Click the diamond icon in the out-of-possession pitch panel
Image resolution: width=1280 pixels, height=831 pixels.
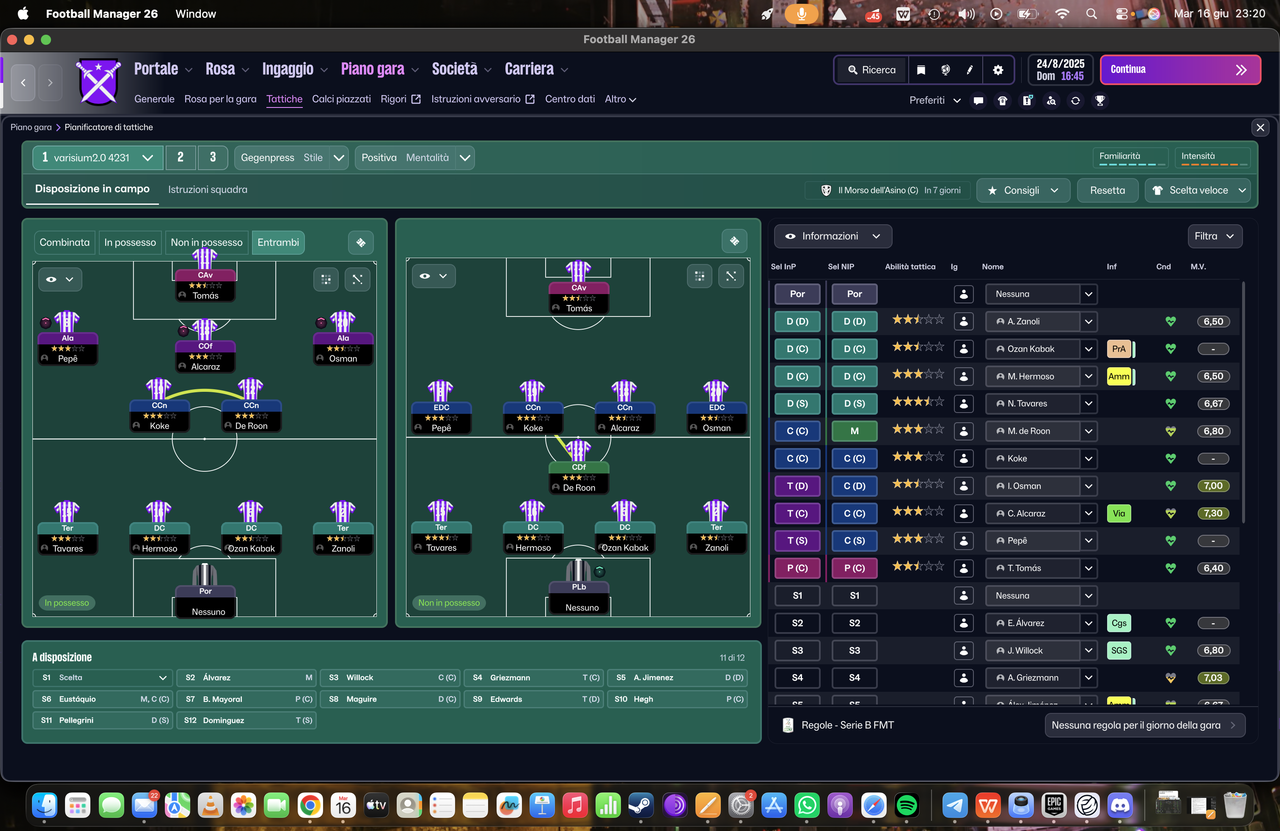pos(735,241)
